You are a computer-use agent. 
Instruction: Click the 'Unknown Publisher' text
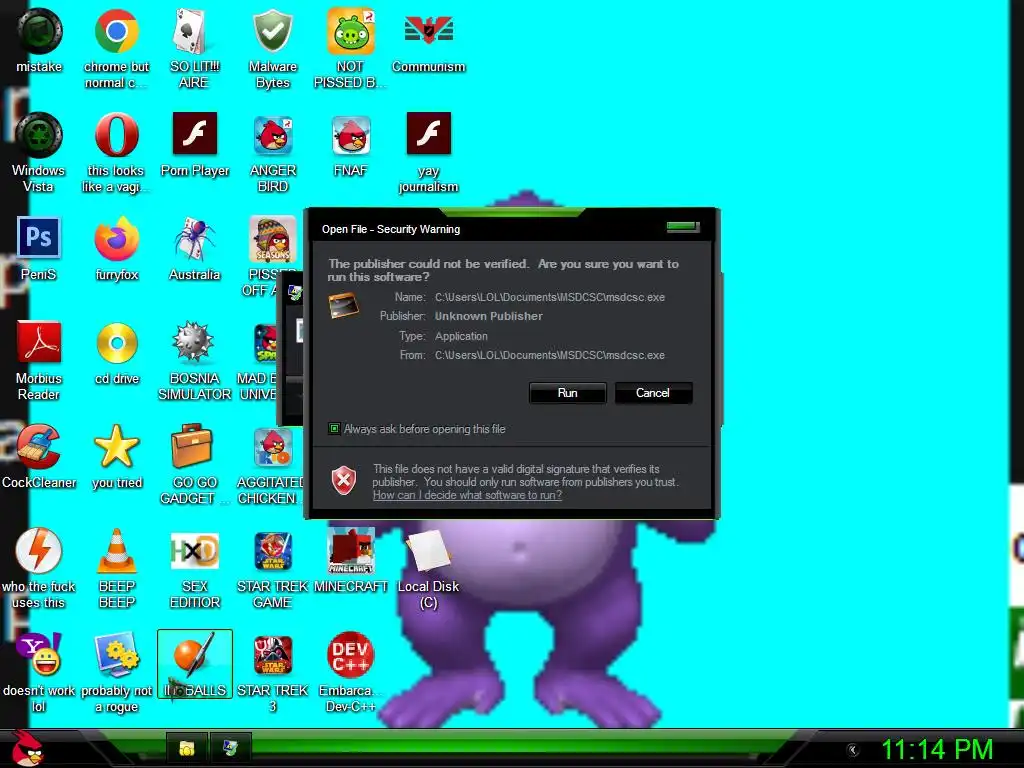[488, 316]
